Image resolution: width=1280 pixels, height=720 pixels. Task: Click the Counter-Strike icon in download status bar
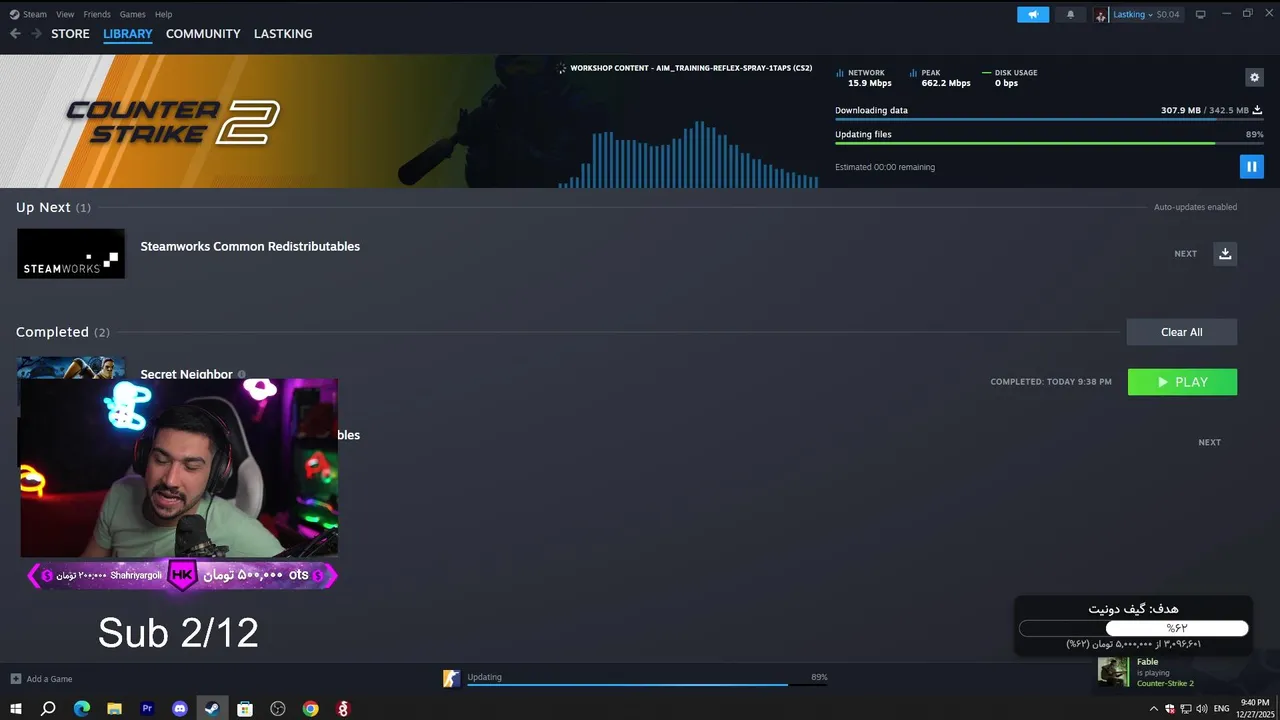click(x=452, y=679)
